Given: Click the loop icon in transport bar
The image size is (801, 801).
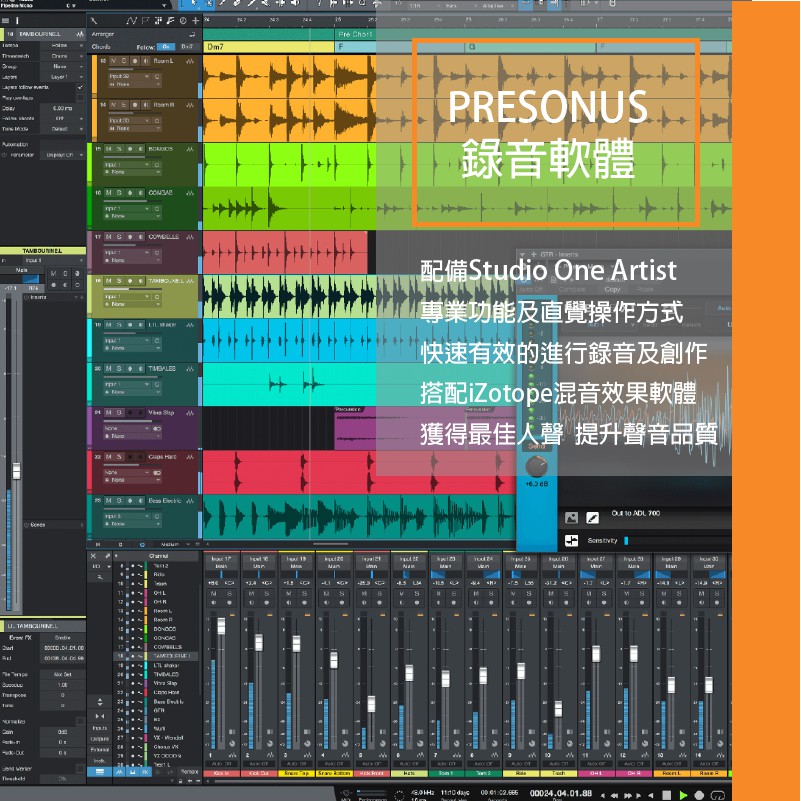Looking at the screenshot, I should (x=718, y=795).
